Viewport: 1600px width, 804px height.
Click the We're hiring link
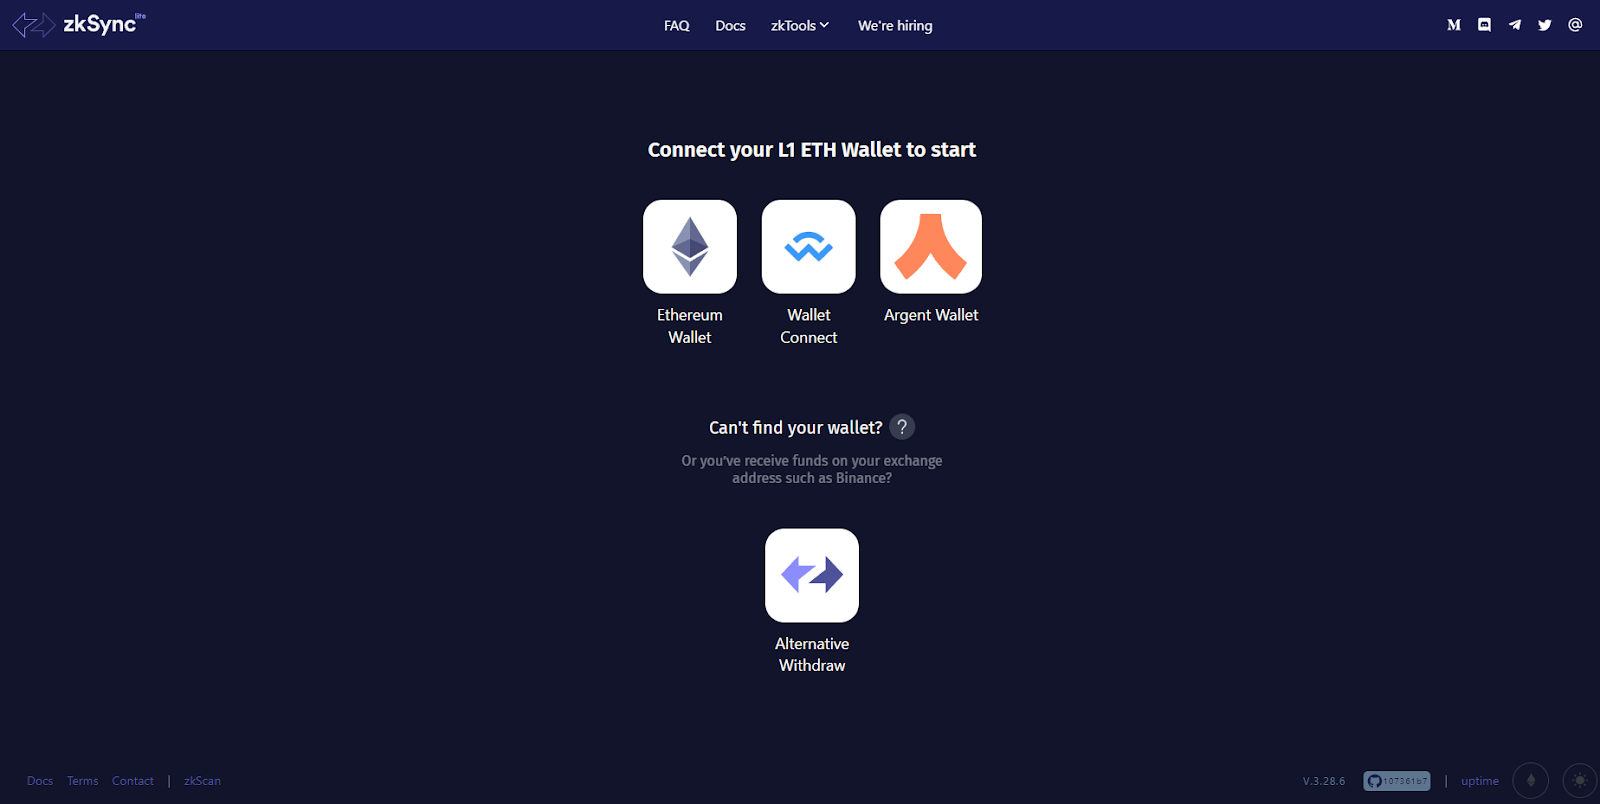tap(895, 26)
